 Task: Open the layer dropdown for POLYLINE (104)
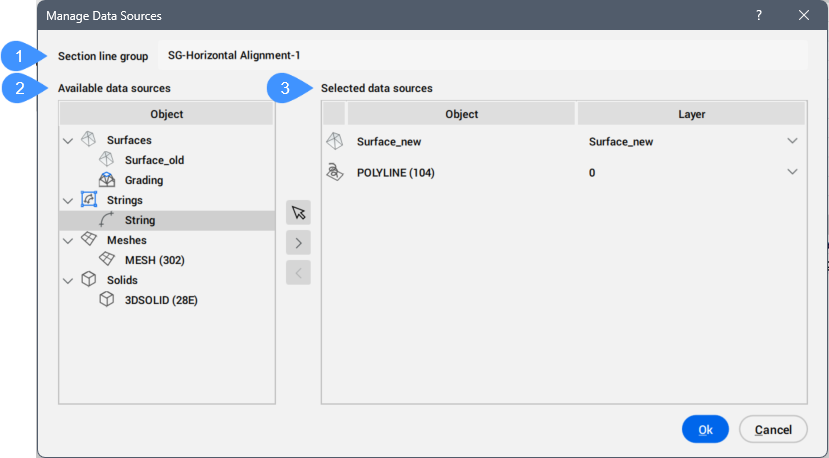[792, 172]
